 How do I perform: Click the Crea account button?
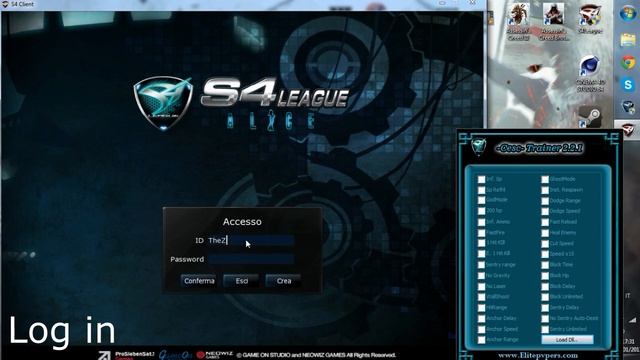click(284, 281)
